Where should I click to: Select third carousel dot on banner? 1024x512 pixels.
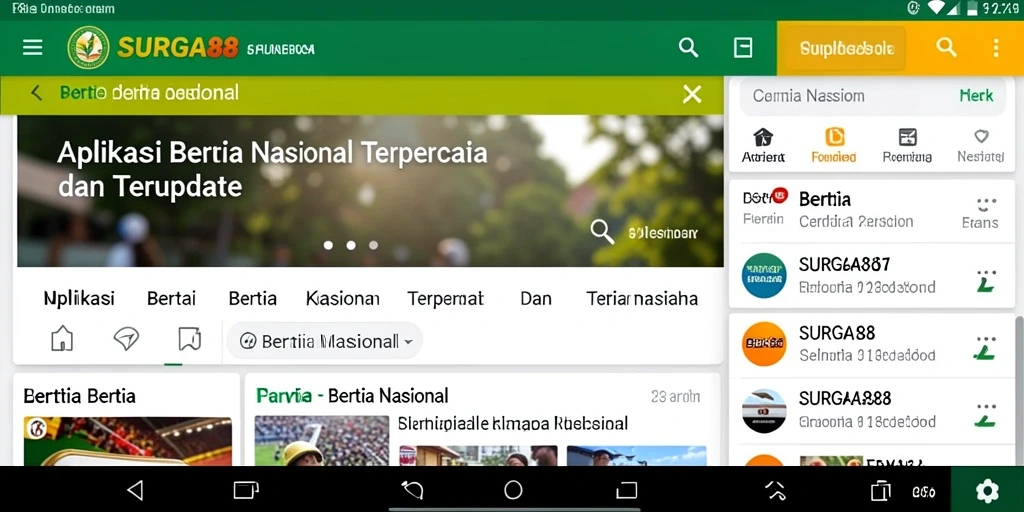[x=374, y=246]
